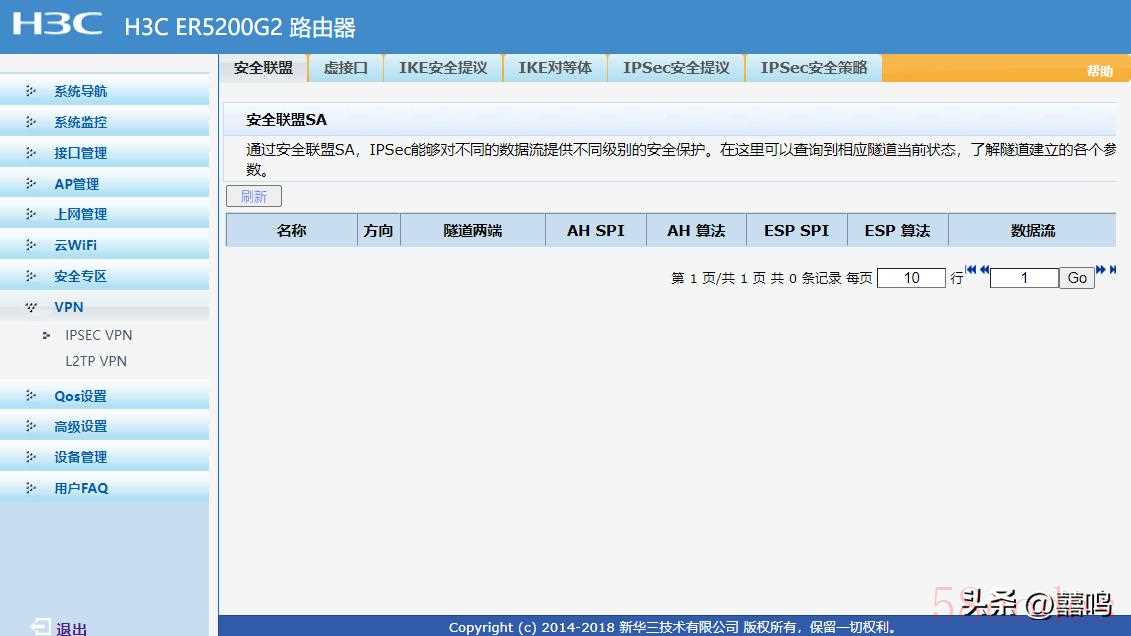This screenshot has height=636, width=1131.
Task: Open AP管理 in sidebar
Action: pos(76,185)
